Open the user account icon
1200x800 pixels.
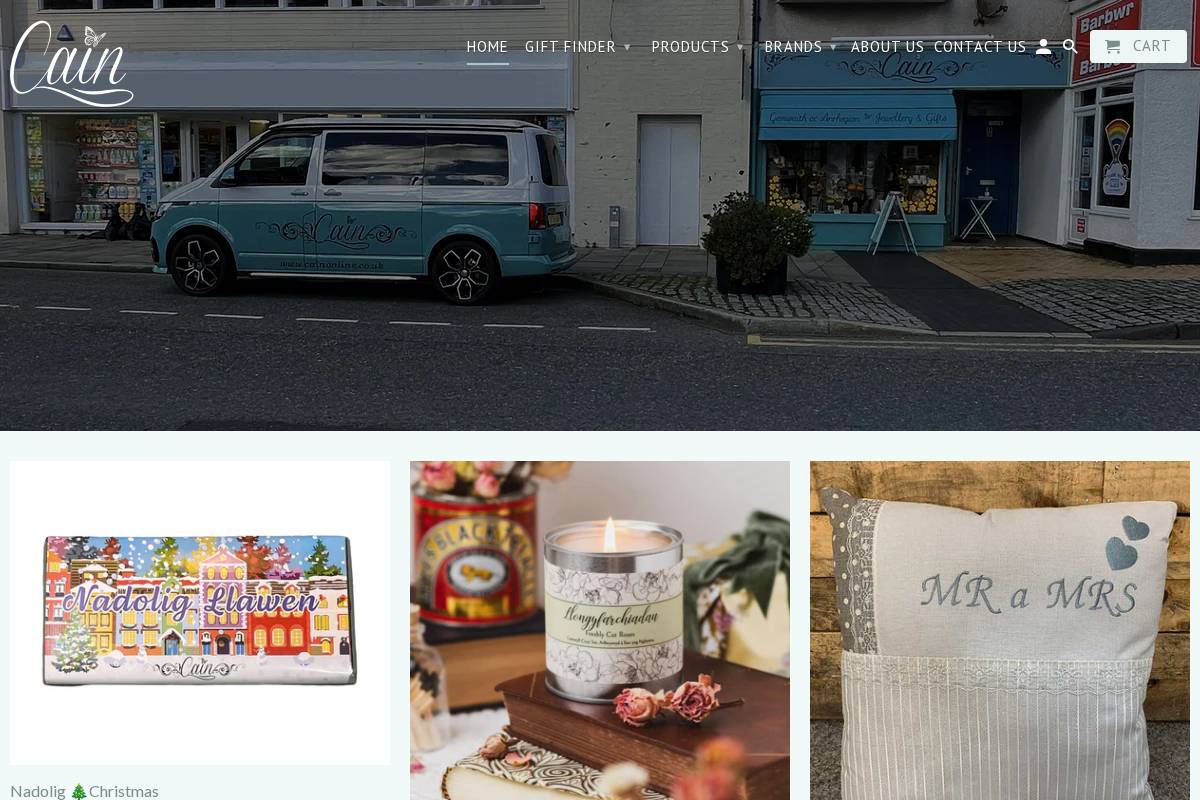(1043, 46)
